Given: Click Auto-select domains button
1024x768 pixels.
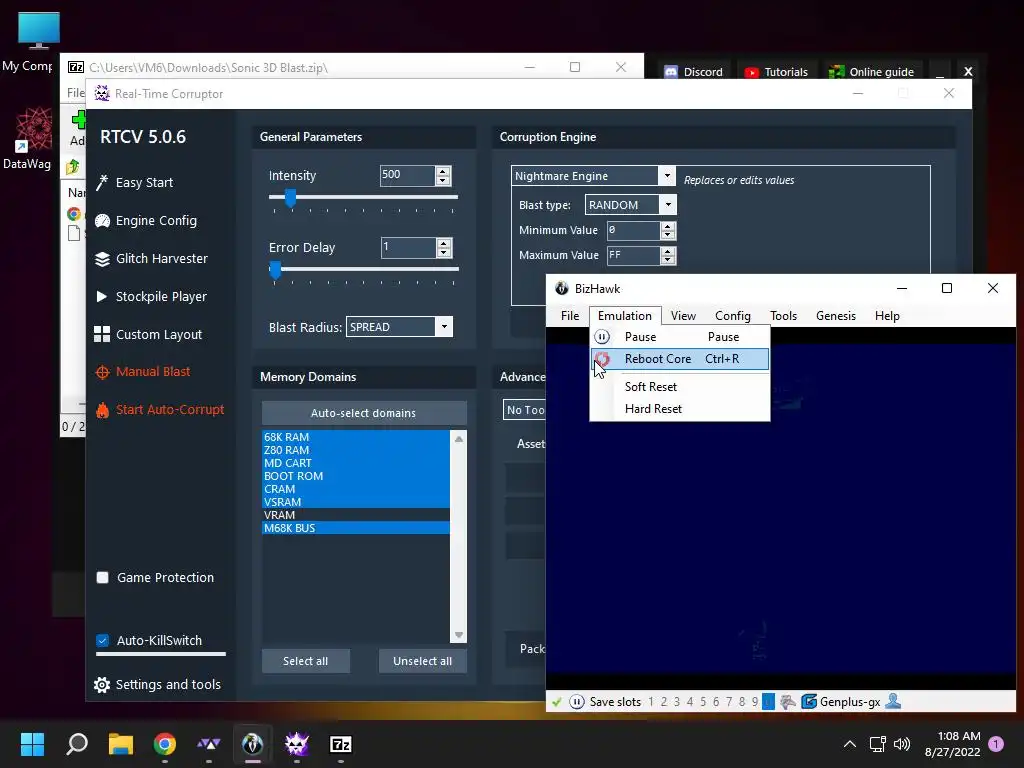Looking at the screenshot, I should point(364,413).
